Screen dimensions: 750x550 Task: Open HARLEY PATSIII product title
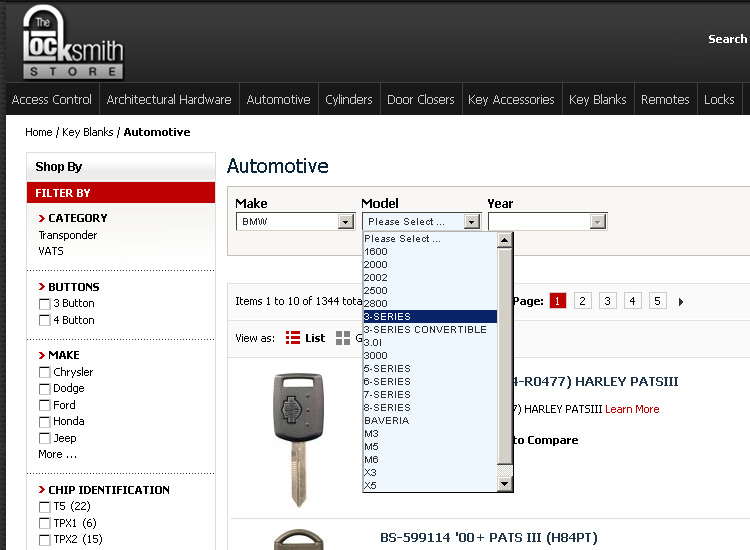[596, 382]
